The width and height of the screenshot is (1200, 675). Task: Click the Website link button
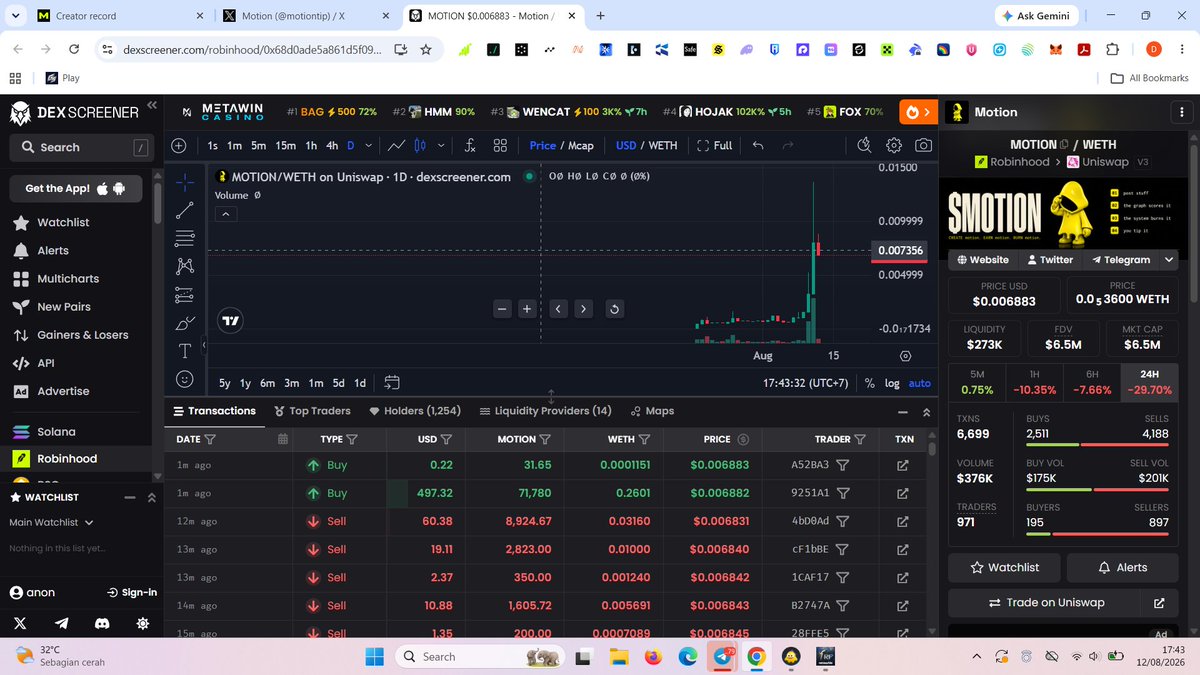coord(982,259)
